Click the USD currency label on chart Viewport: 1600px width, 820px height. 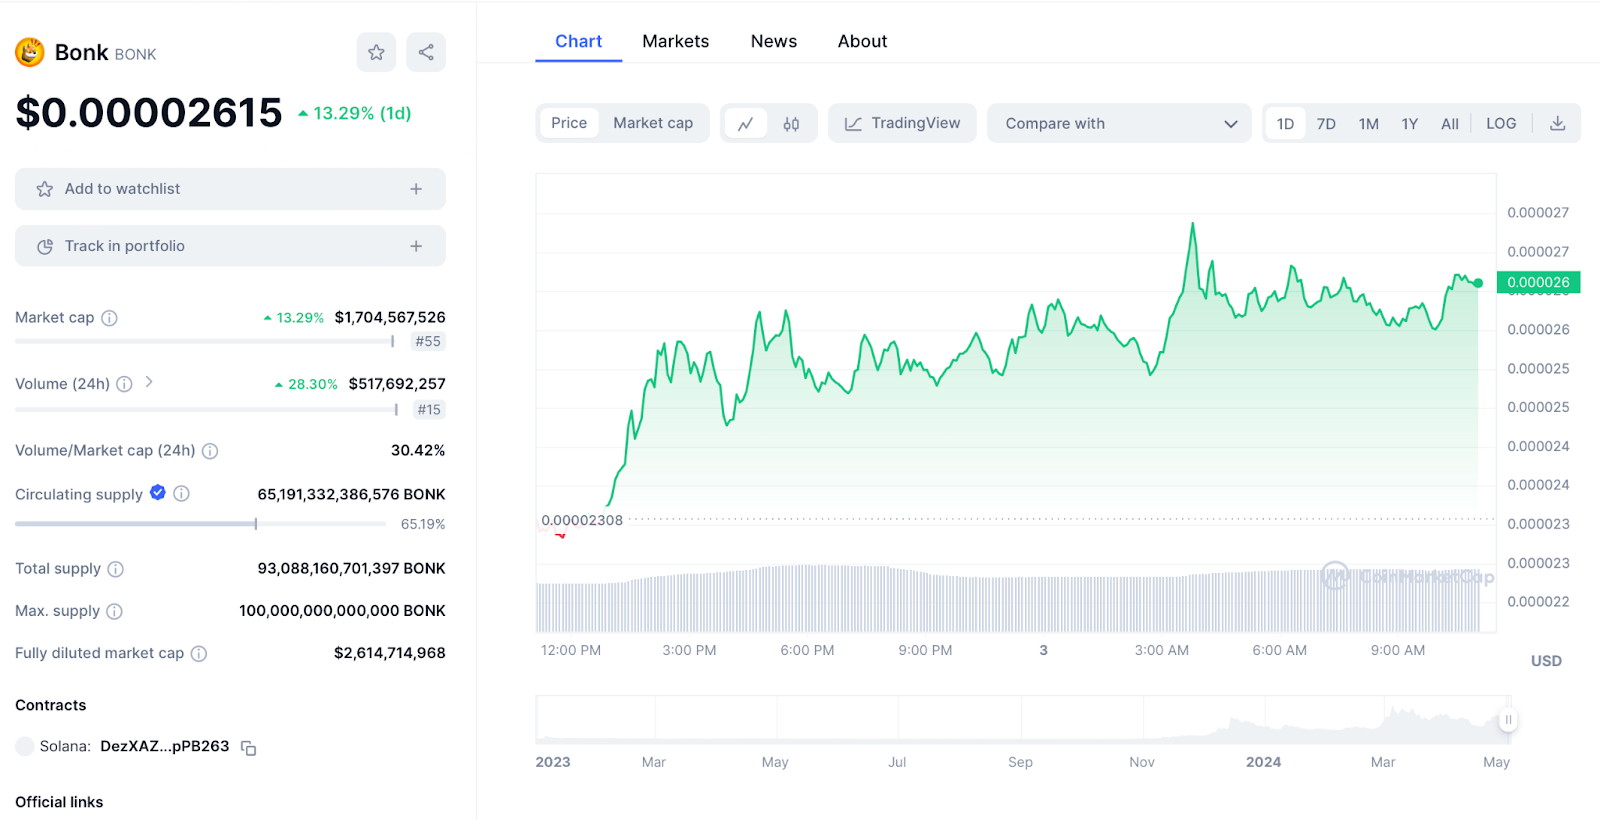coord(1546,661)
